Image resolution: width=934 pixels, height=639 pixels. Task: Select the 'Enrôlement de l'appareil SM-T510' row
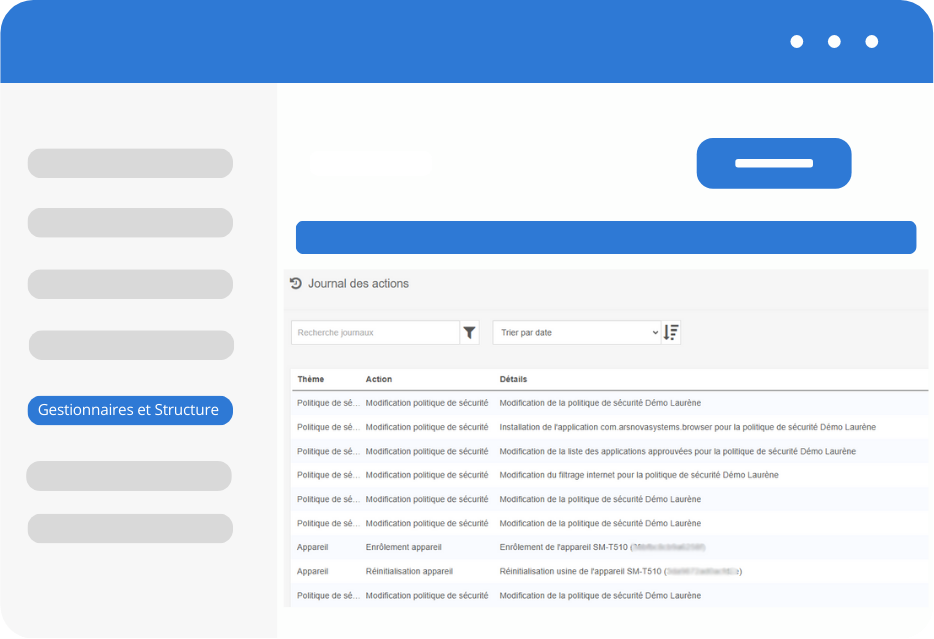pyautogui.click(x=602, y=547)
